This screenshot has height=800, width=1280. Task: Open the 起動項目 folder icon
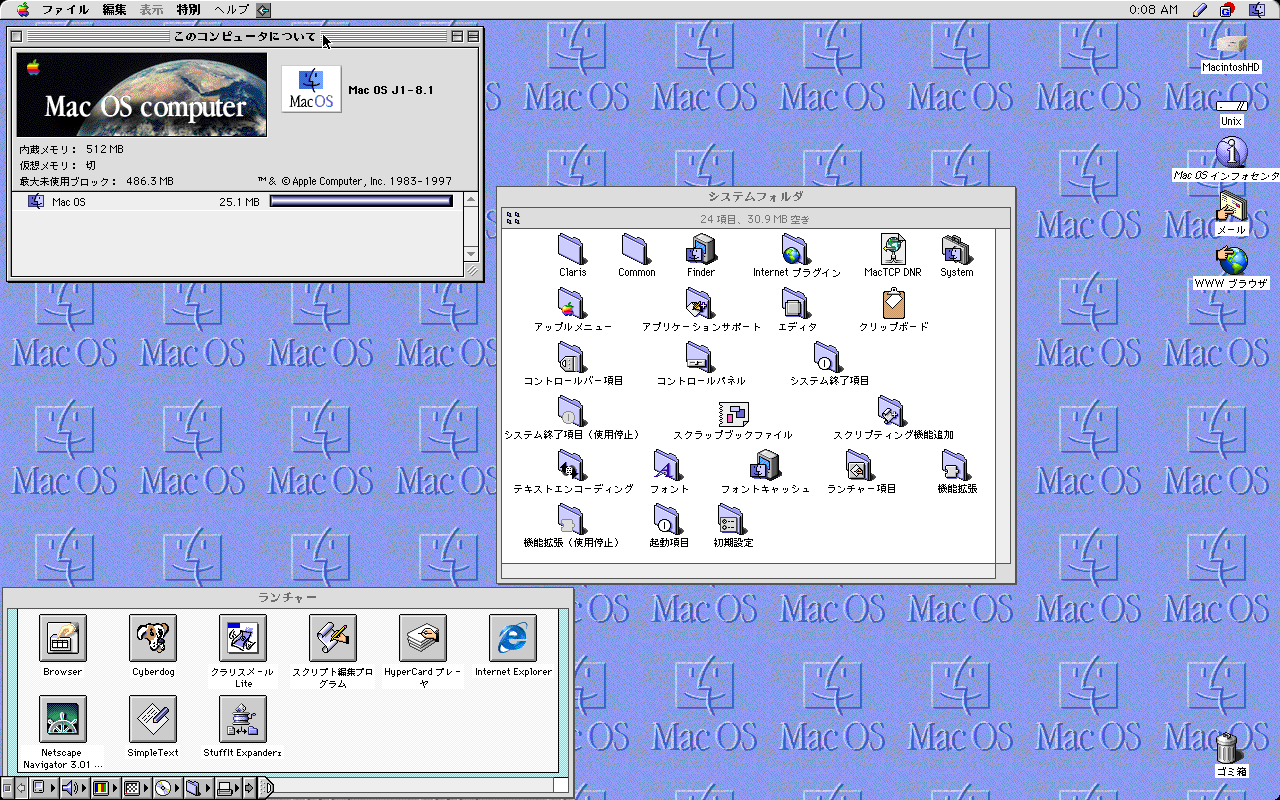click(668, 519)
